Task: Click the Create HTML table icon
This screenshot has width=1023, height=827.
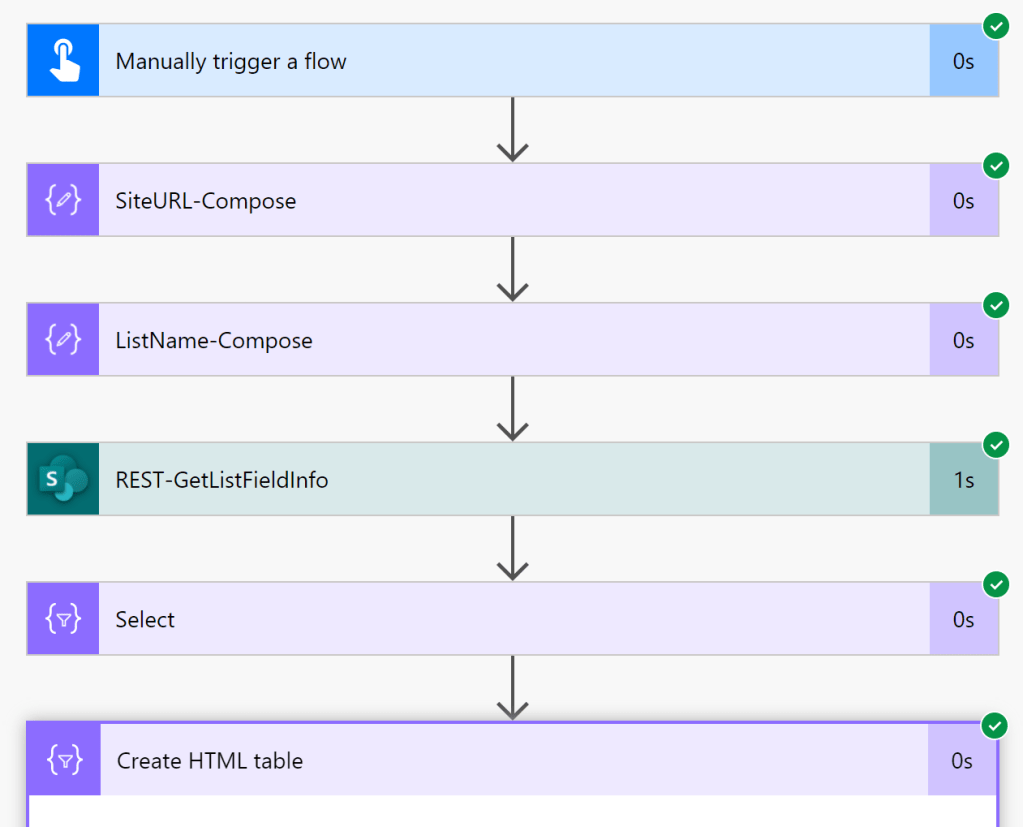Action: tap(64, 760)
